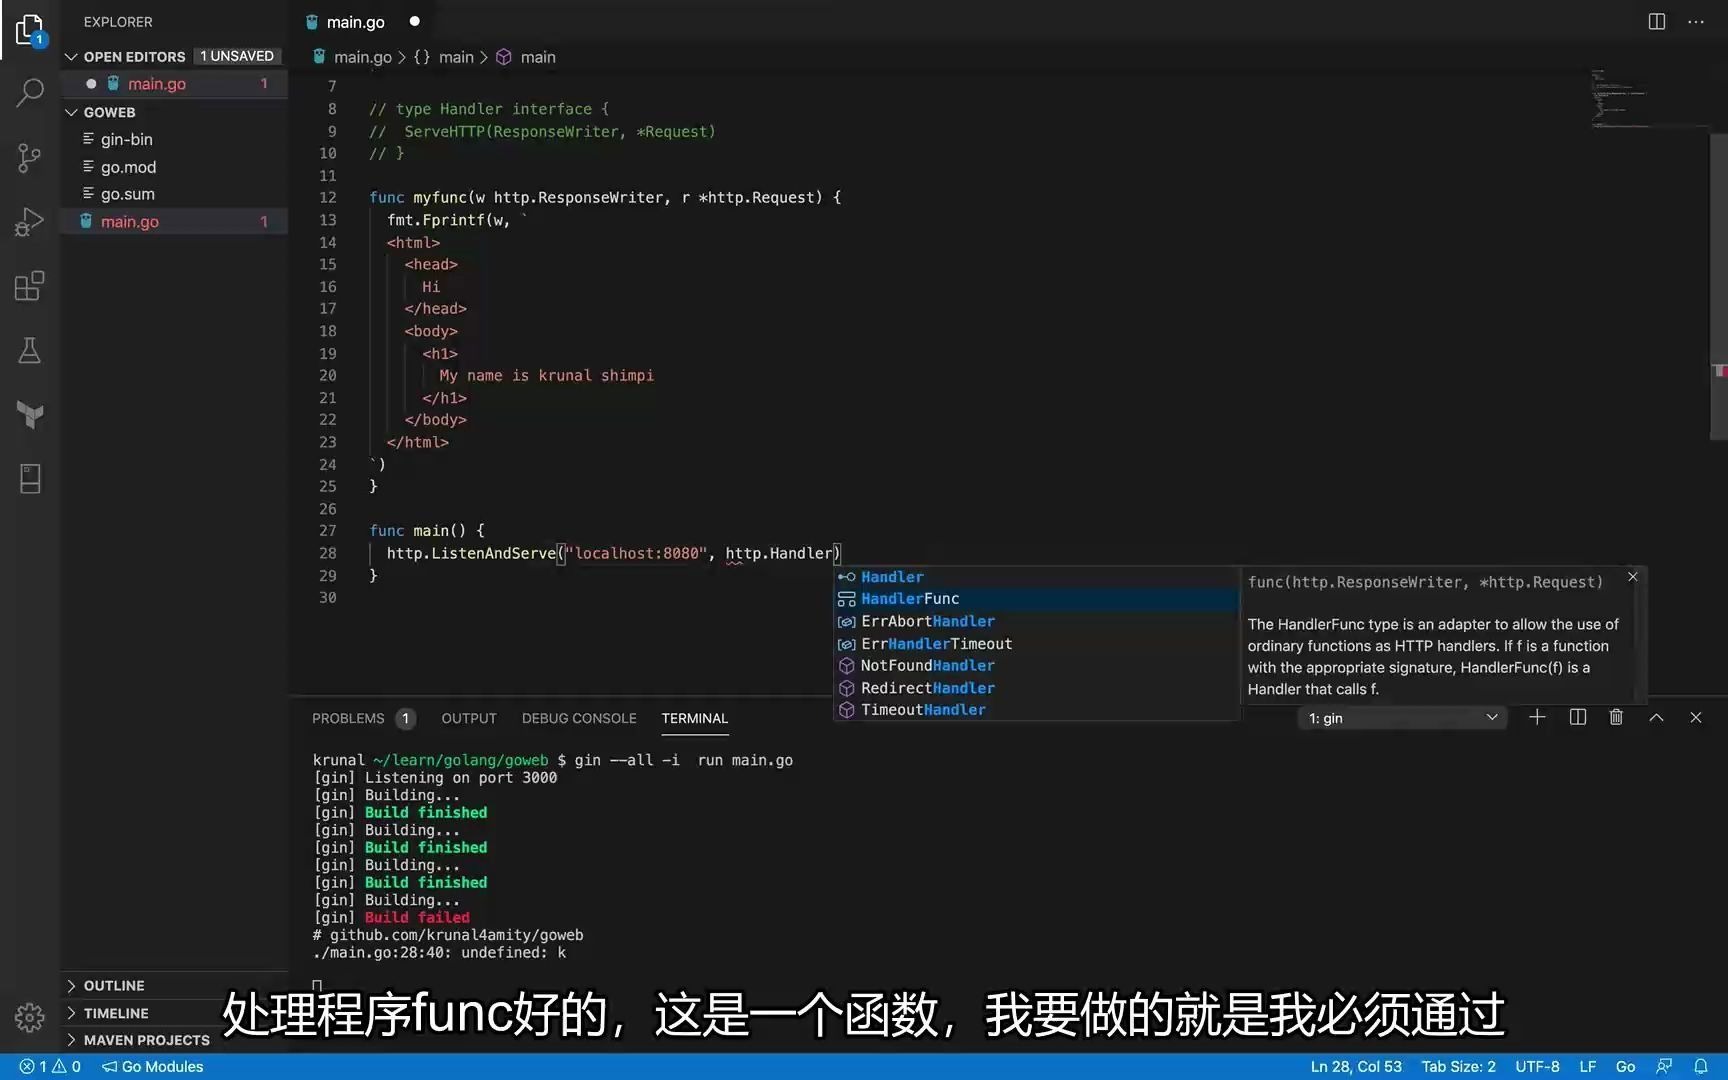The height and width of the screenshot is (1080, 1728).
Task: Switch to the DEBUG CONSOLE tab
Action: point(579,718)
